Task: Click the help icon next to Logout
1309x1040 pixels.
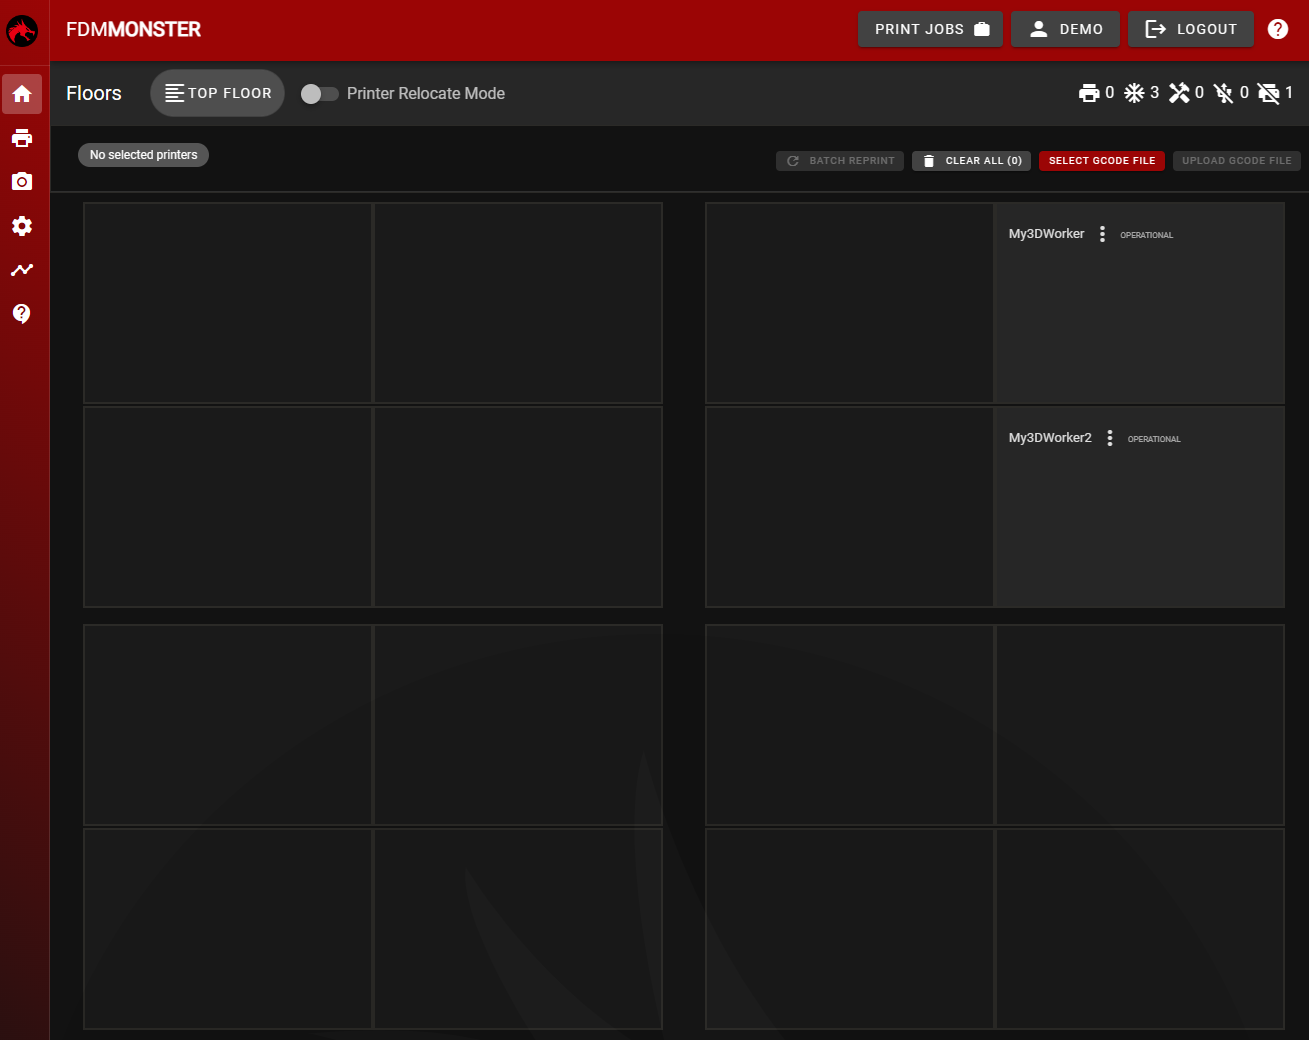Action: point(1278,29)
